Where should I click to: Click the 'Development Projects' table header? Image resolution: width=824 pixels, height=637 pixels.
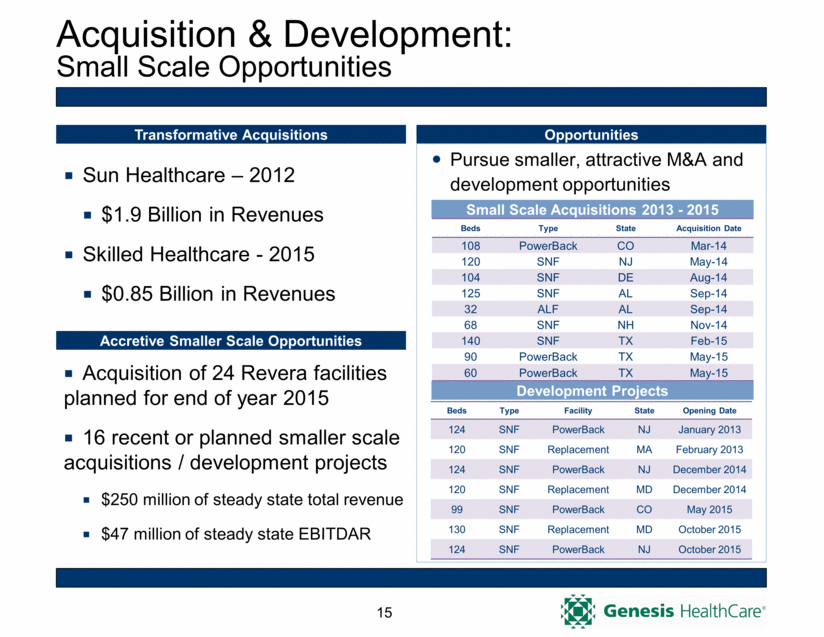[x=592, y=391]
